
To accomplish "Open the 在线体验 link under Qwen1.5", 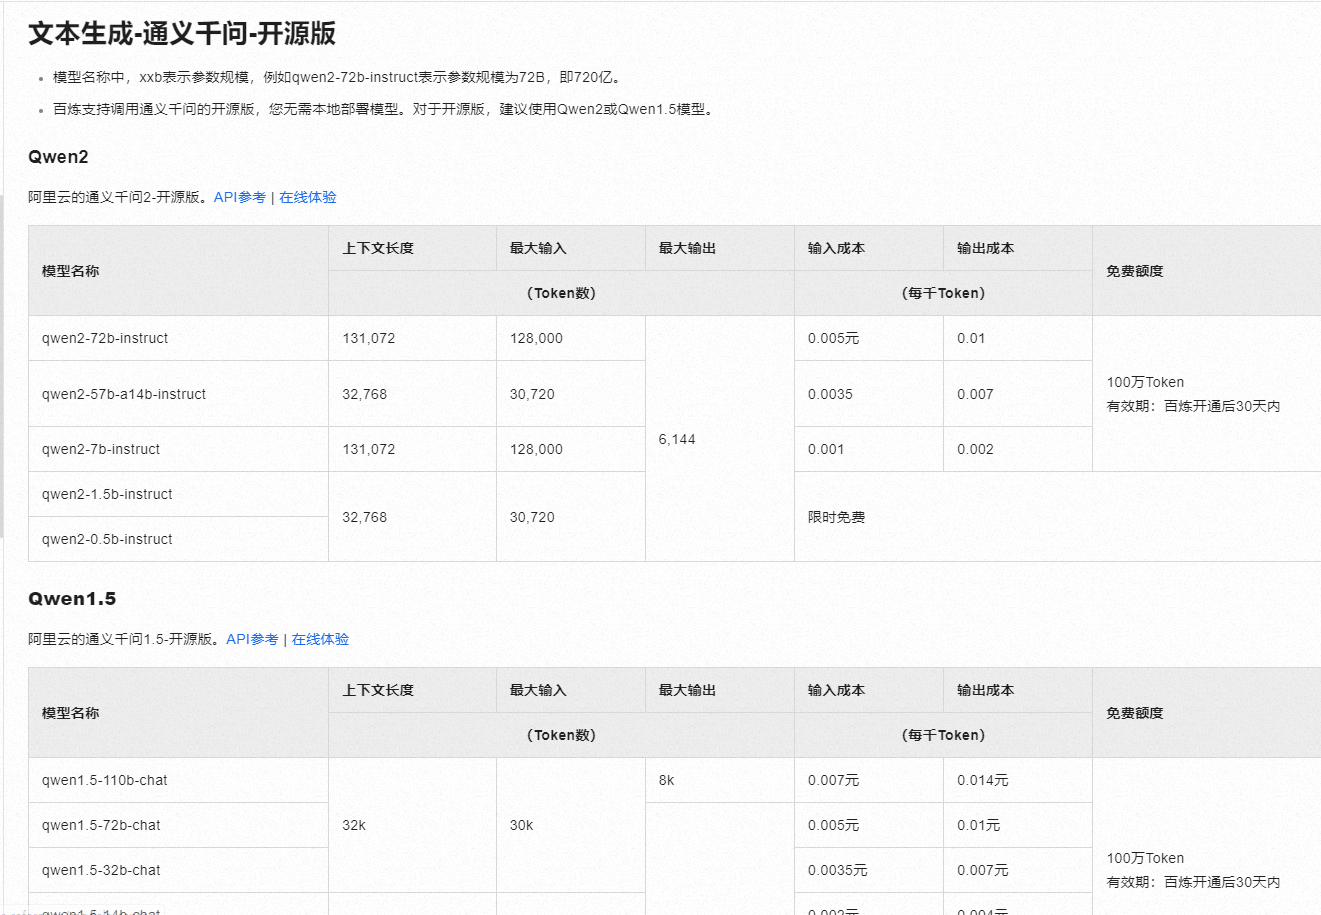I will point(320,639).
